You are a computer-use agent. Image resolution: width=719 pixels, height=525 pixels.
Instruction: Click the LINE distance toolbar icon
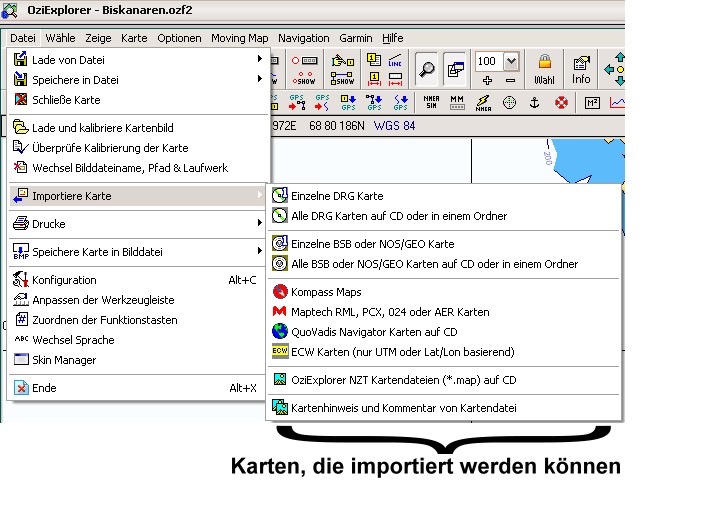coord(395,61)
